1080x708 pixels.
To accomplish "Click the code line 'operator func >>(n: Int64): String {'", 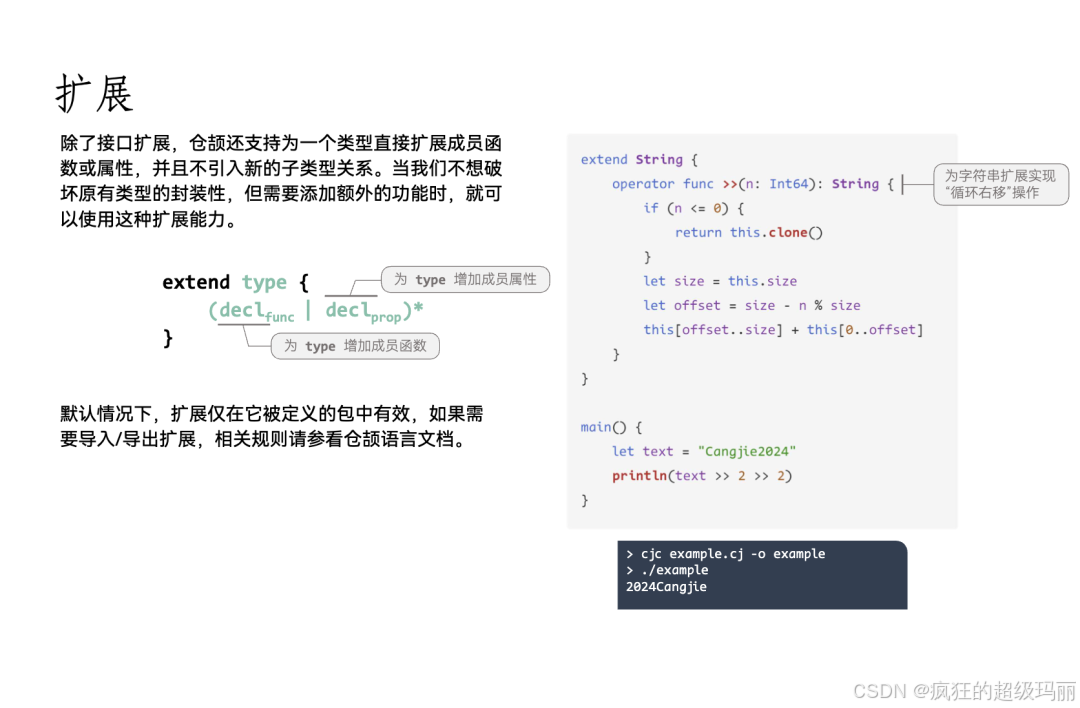I will [752, 184].
